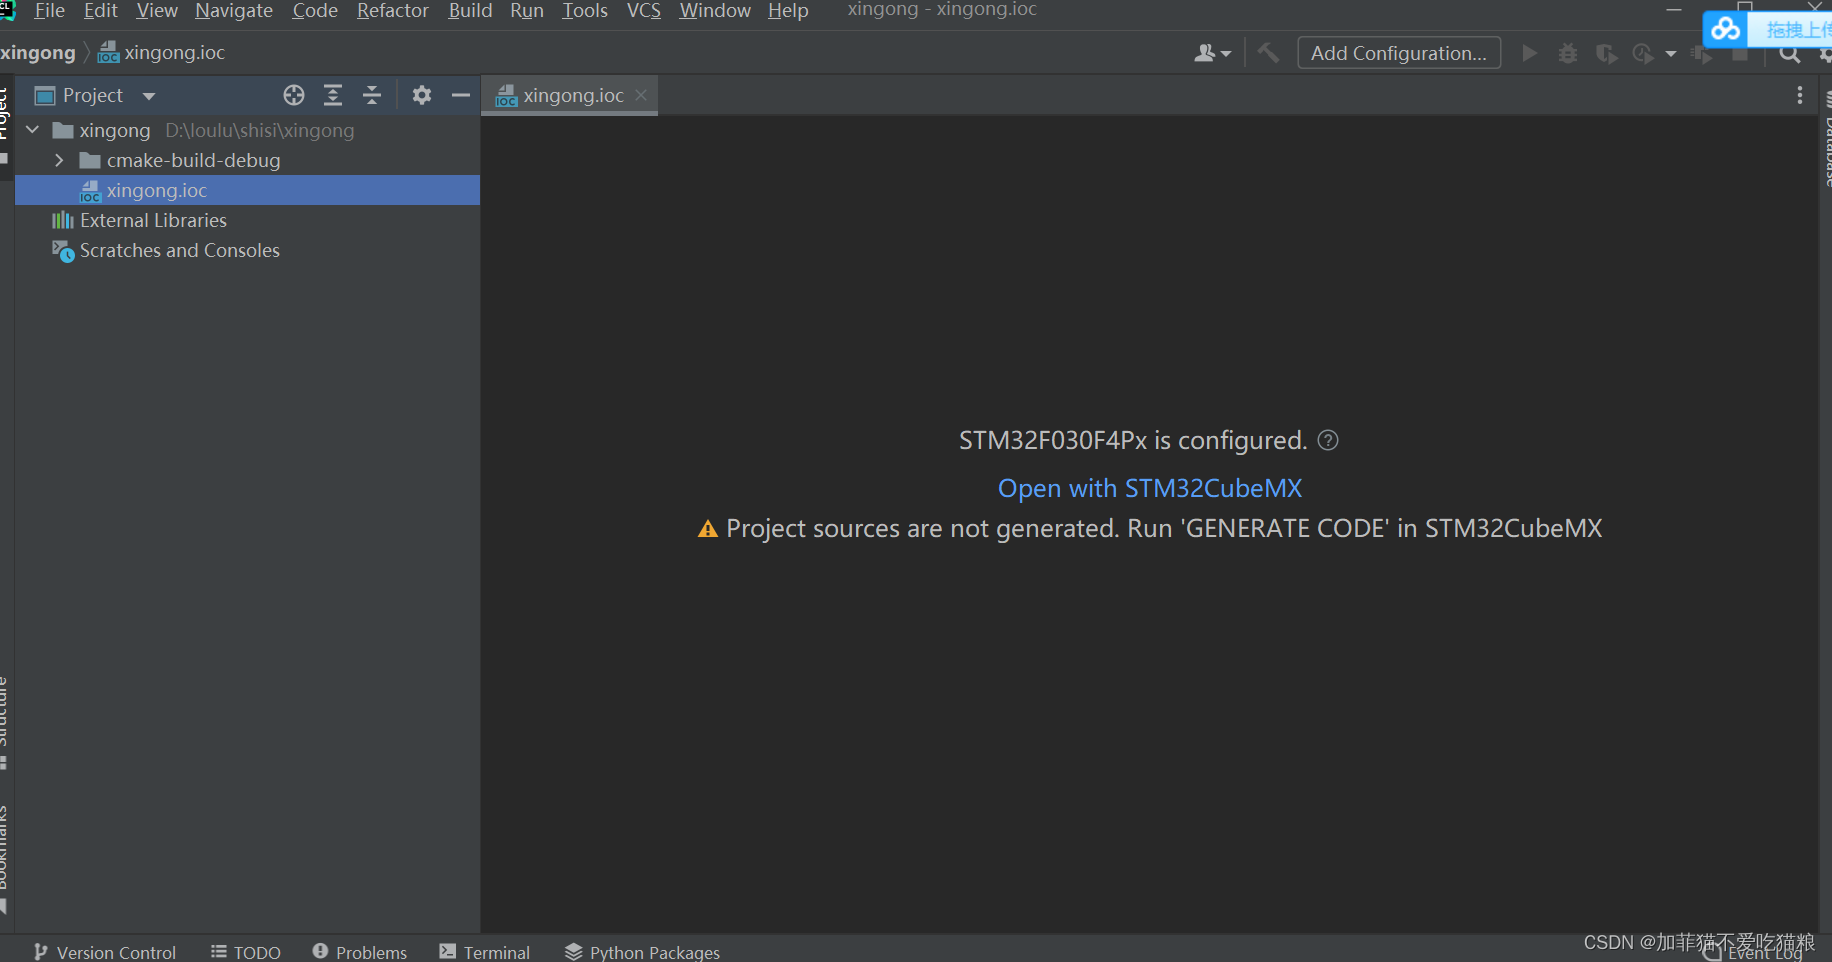Screen dimensions: 1832x962
Task: Click the help question mark icon
Action: (1328, 440)
